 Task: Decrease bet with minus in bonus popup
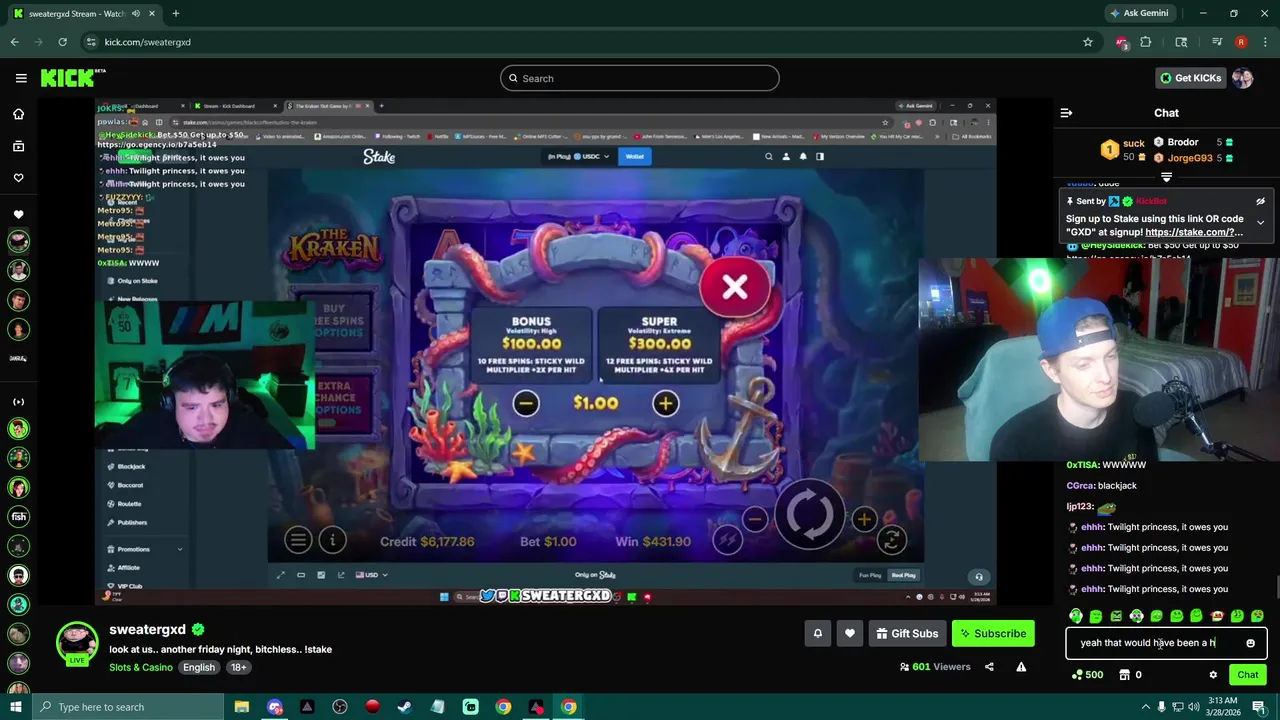(526, 403)
